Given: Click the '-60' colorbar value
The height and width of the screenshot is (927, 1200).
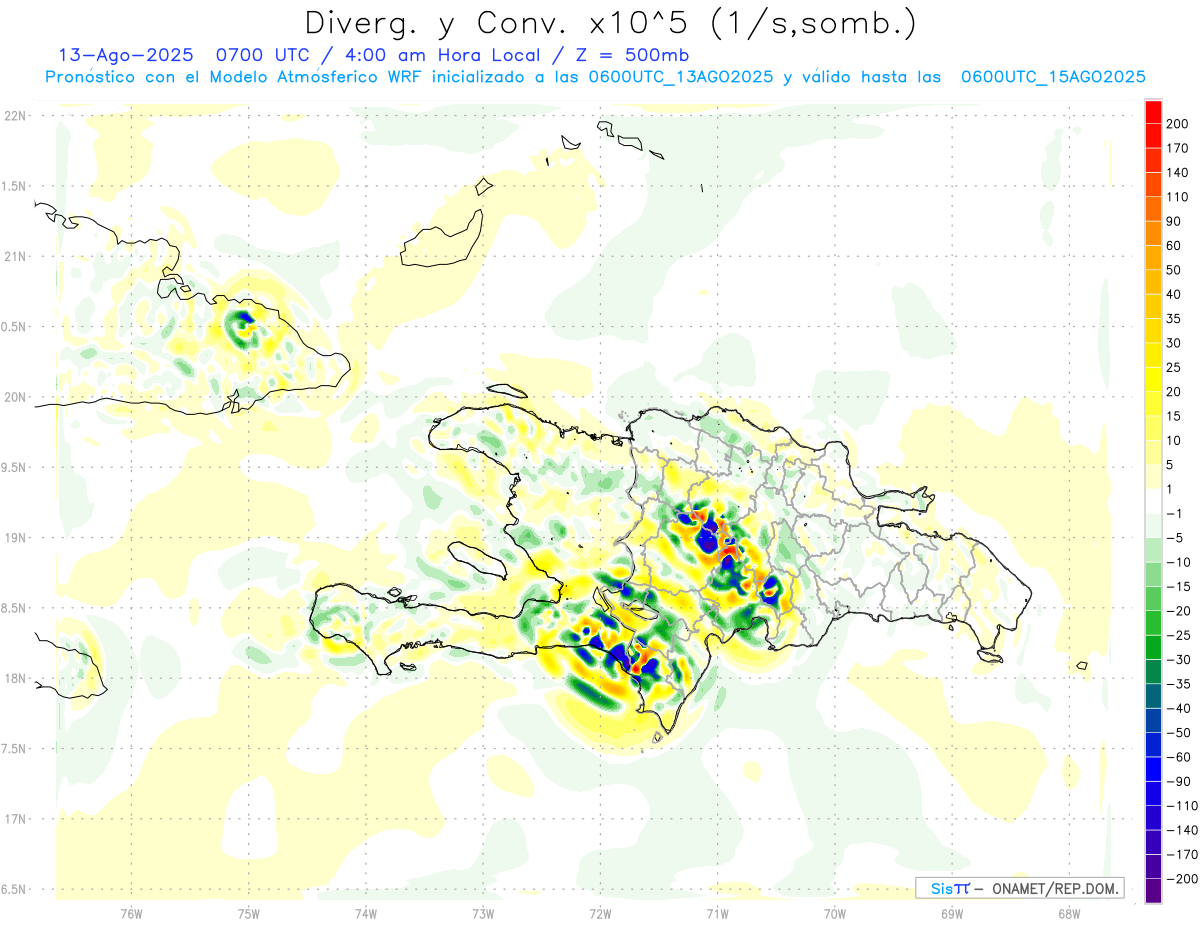Looking at the screenshot, I should [x=1178, y=757].
